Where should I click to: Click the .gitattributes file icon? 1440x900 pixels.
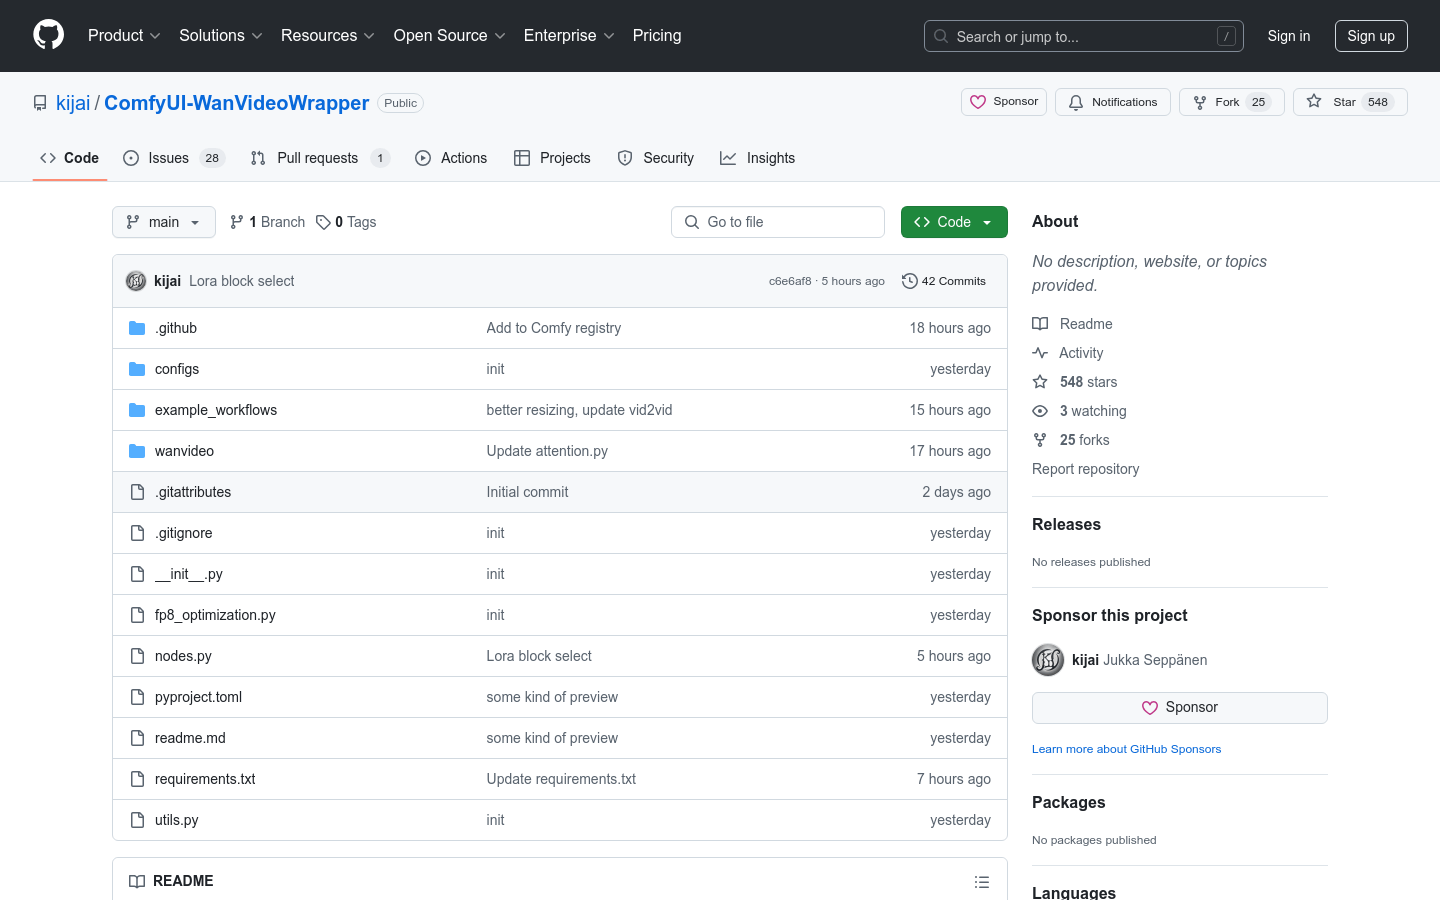(x=137, y=492)
